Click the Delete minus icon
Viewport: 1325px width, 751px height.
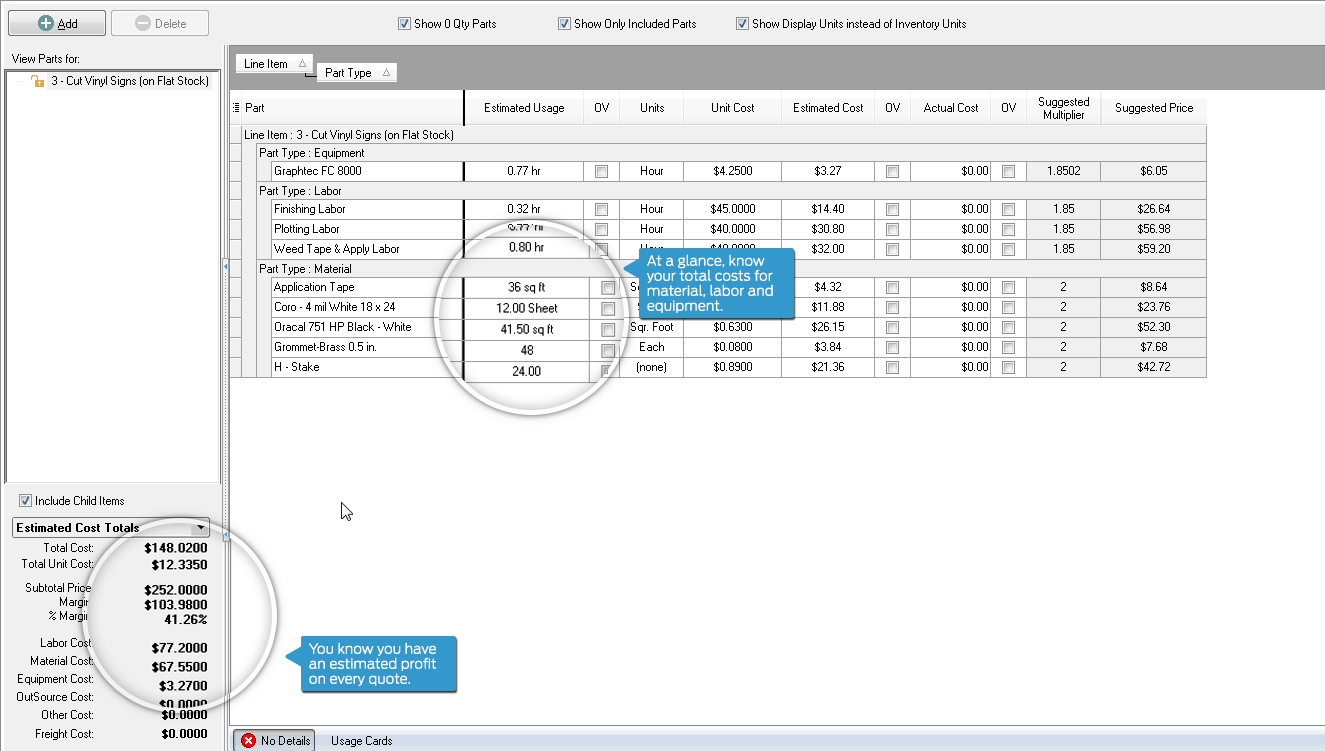[x=143, y=23]
